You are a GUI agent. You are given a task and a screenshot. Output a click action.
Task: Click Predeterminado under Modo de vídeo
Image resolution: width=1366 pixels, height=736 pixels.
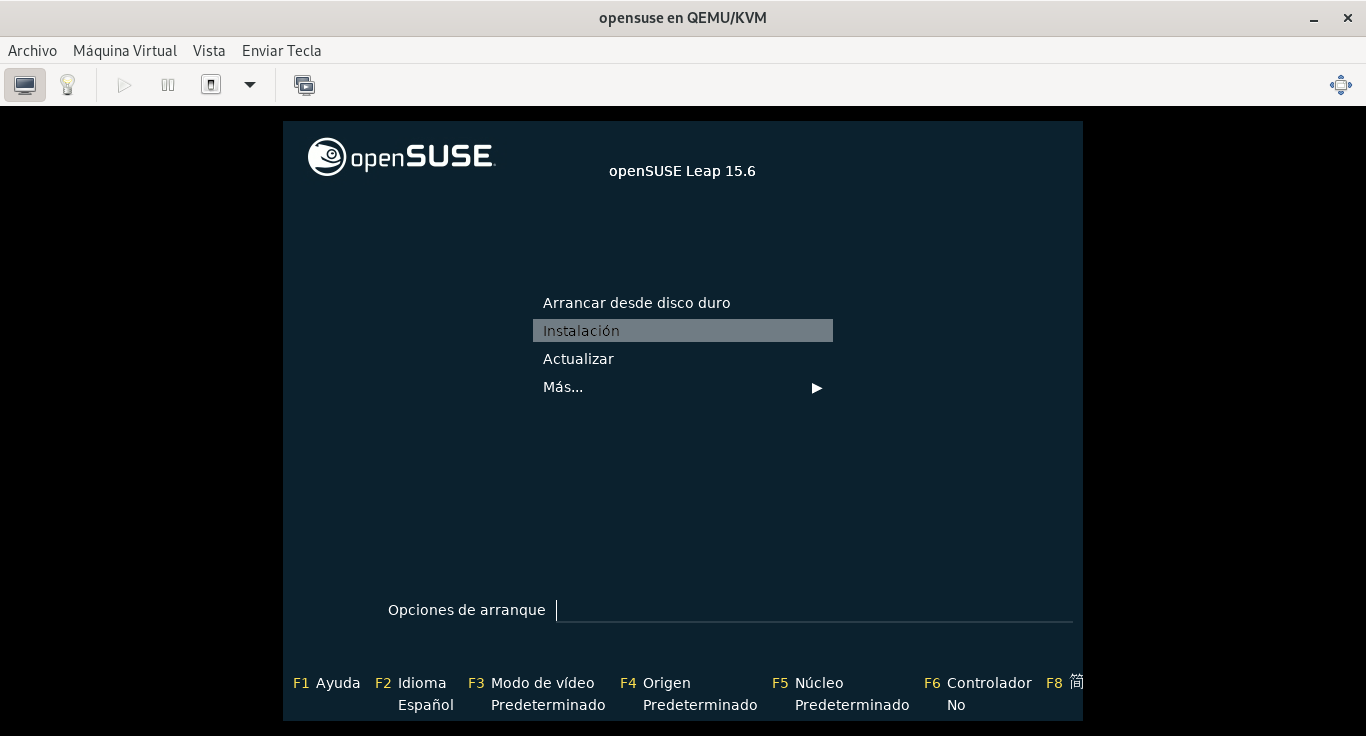548,705
